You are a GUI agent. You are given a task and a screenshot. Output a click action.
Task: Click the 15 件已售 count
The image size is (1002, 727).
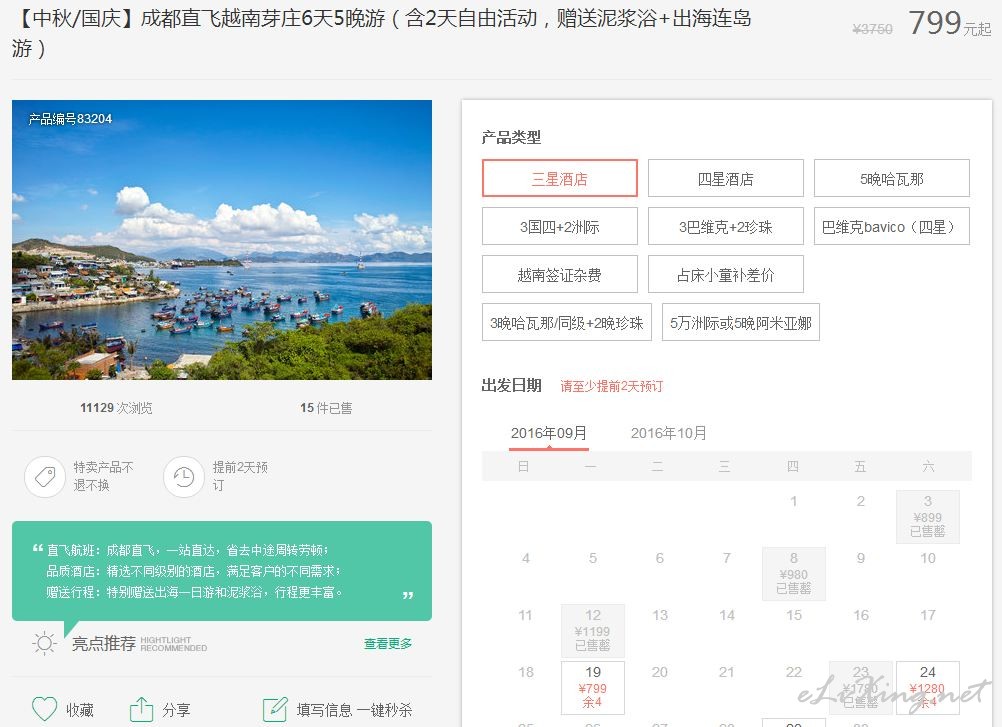326,408
